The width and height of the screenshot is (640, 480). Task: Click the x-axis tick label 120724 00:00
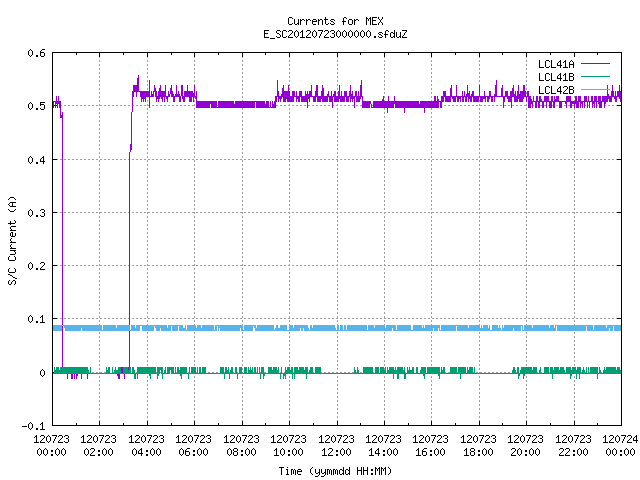620,446
